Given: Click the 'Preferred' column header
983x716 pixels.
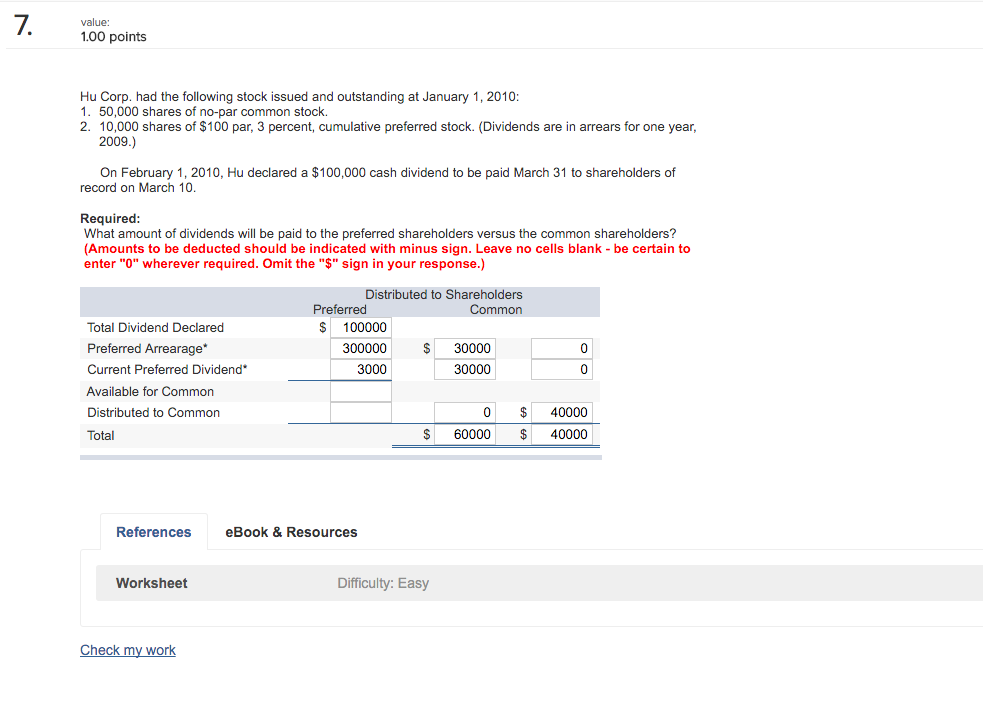Looking at the screenshot, I should click(340, 310).
